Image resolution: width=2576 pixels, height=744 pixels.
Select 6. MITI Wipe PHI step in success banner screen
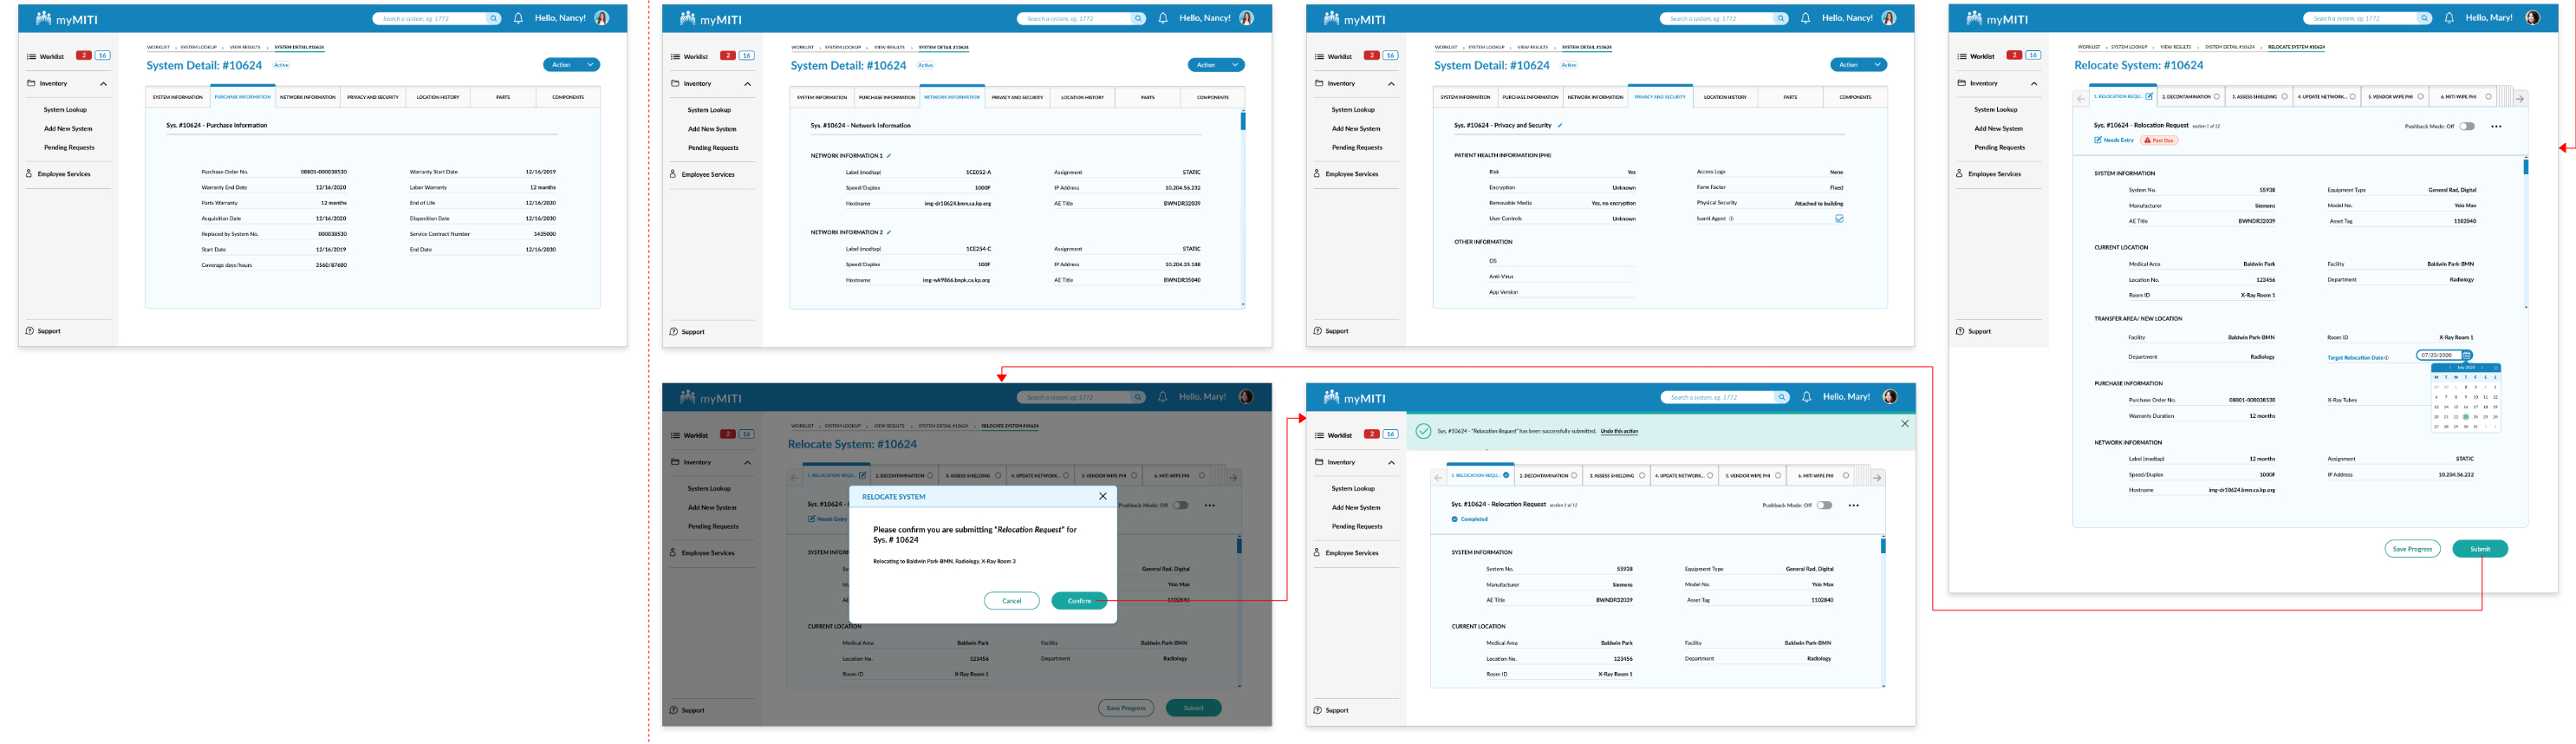(1823, 475)
